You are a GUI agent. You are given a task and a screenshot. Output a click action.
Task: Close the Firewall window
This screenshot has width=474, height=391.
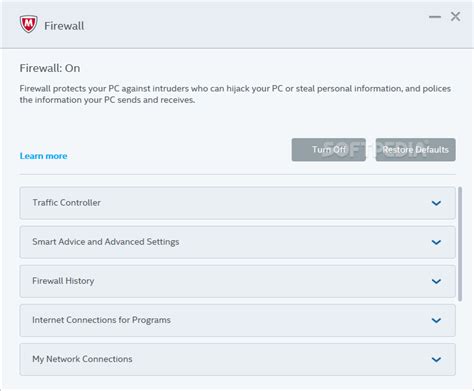click(x=455, y=16)
